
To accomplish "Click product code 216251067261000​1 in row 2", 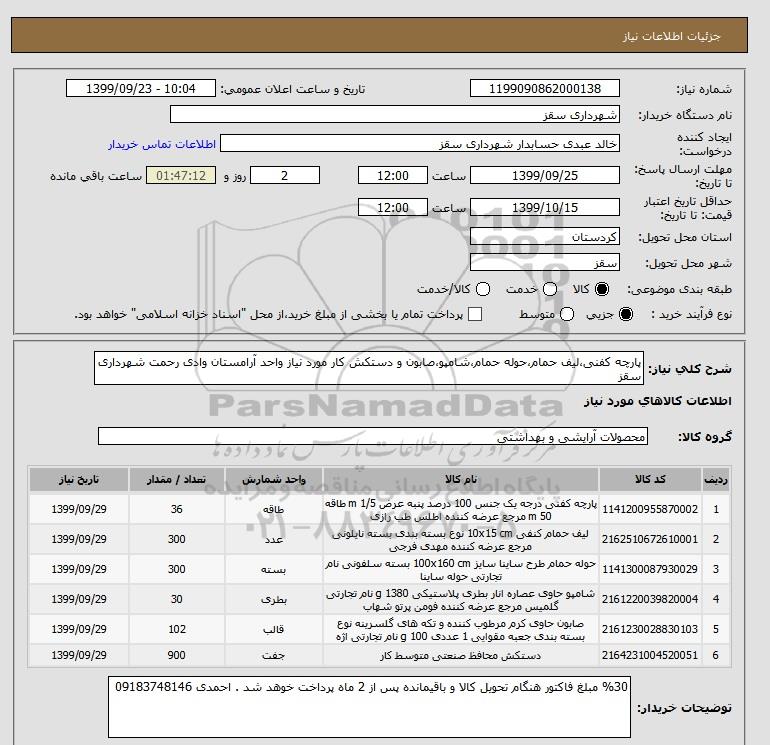I will tap(650, 539).
